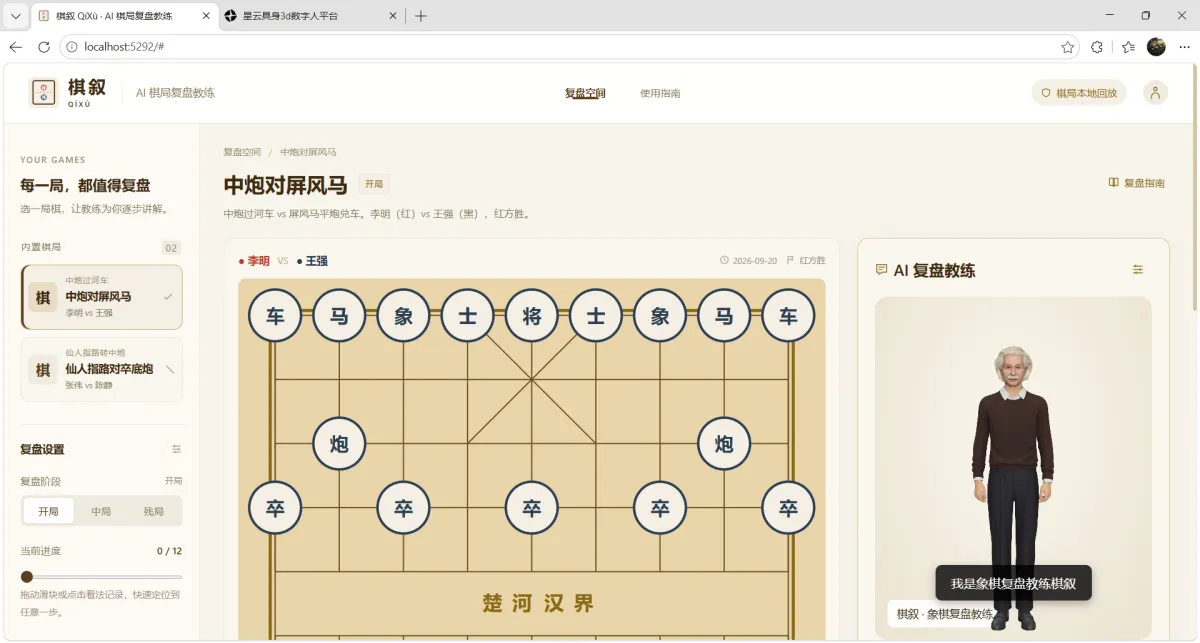Click 复盘空间 in the breadcrumb

[242, 152]
